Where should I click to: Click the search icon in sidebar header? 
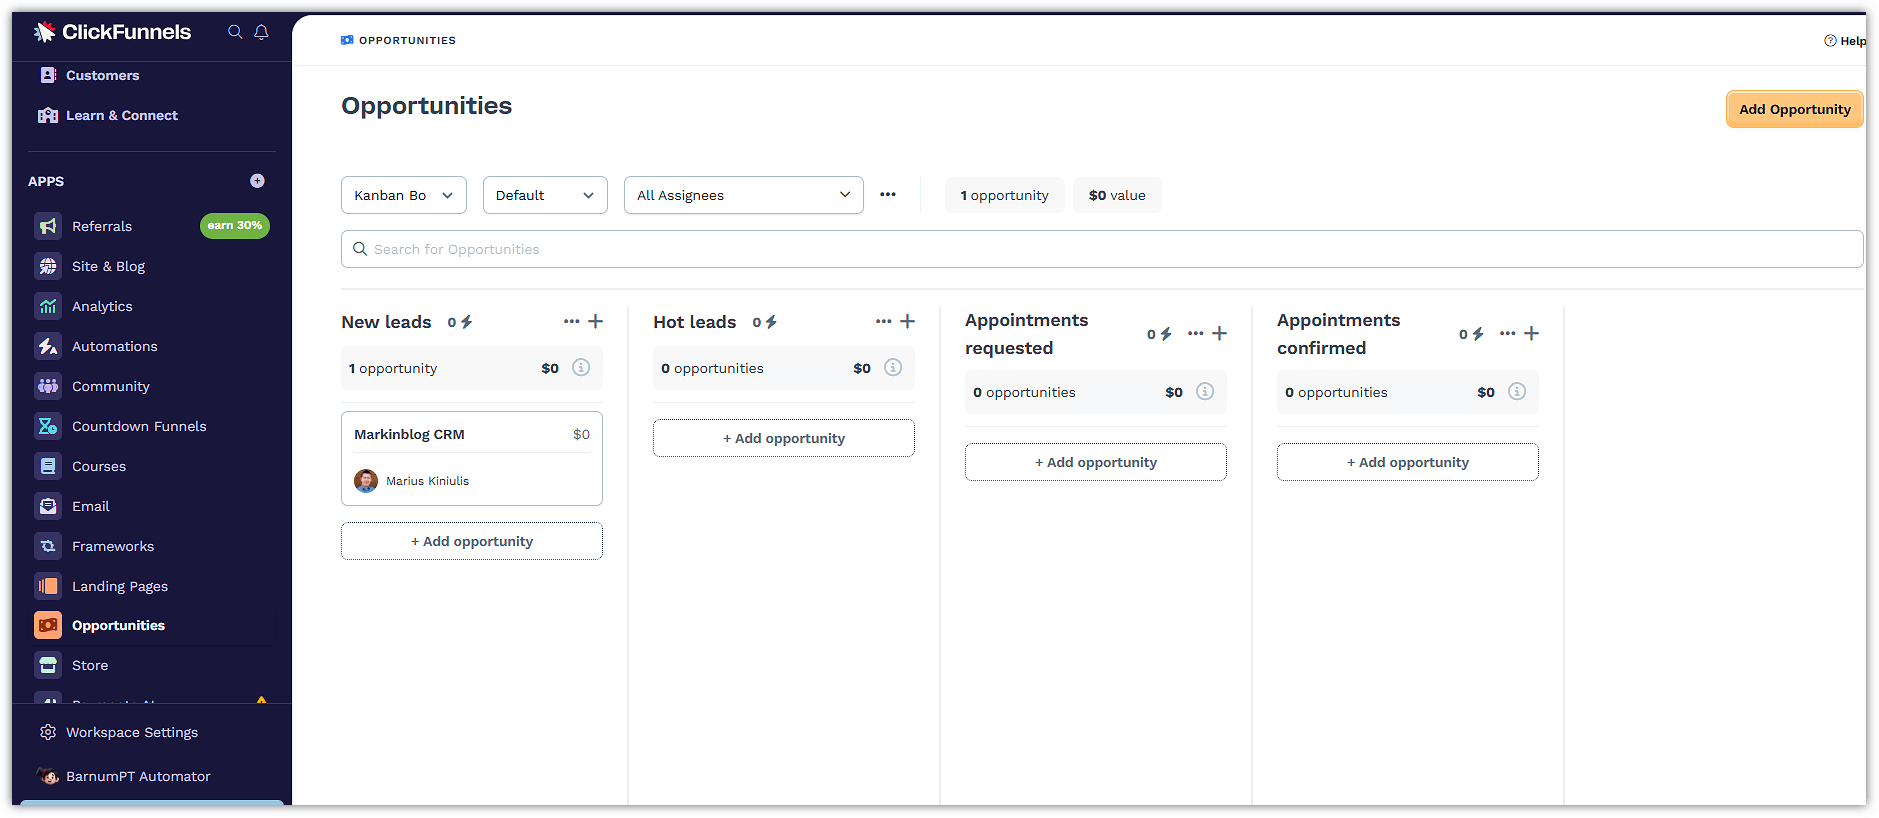[x=235, y=32]
